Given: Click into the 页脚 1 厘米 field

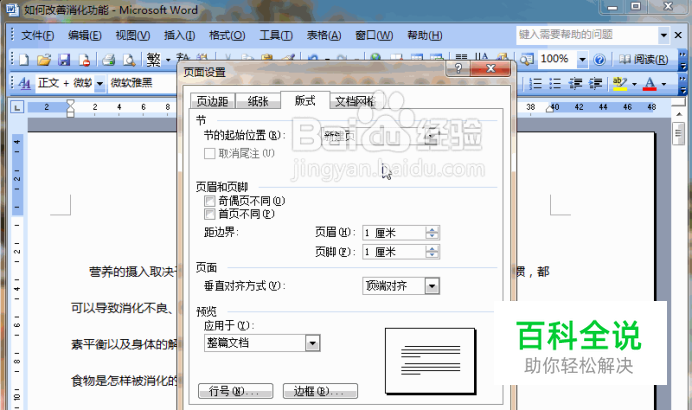Looking at the screenshot, I should point(394,252).
